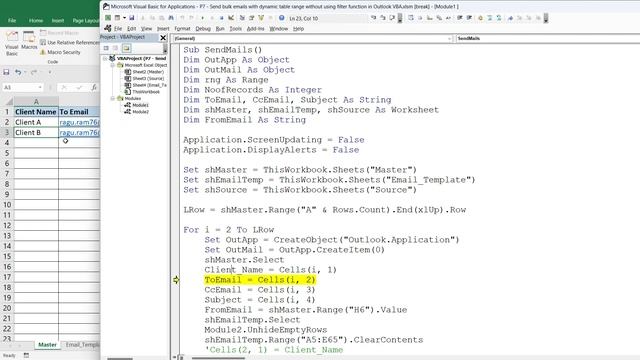Click View Object icon in Project pane
The width and height of the screenshot is (640, 360).
116,48
